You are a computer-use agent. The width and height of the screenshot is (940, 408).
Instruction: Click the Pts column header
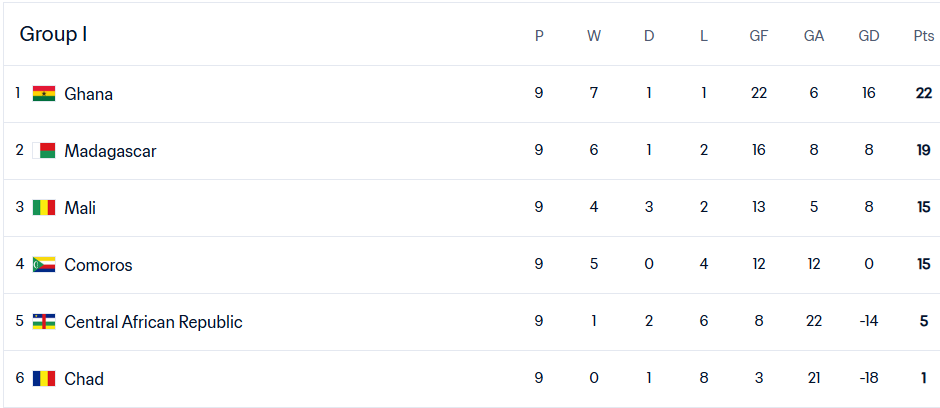(x=923, y=36)
